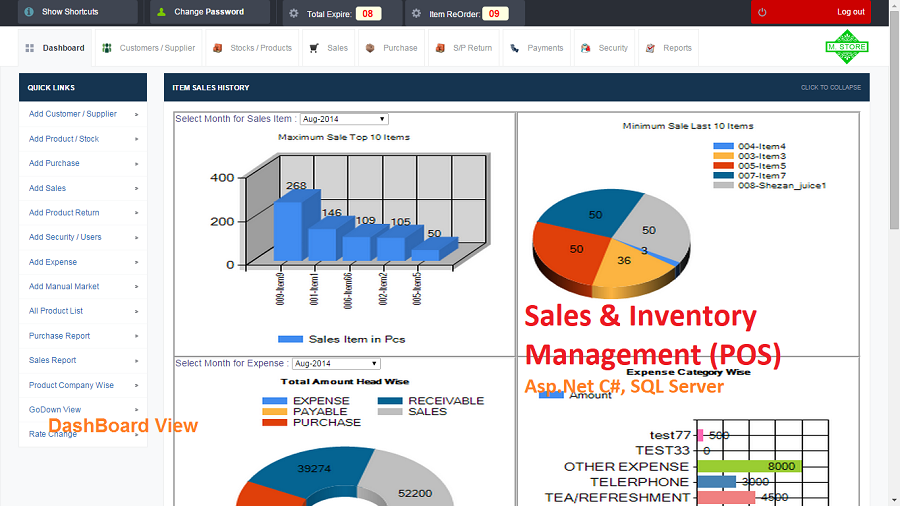Click the Customers / Supplier people icon
The height and width of the screenshot is (506, 900).
(107, 48)
